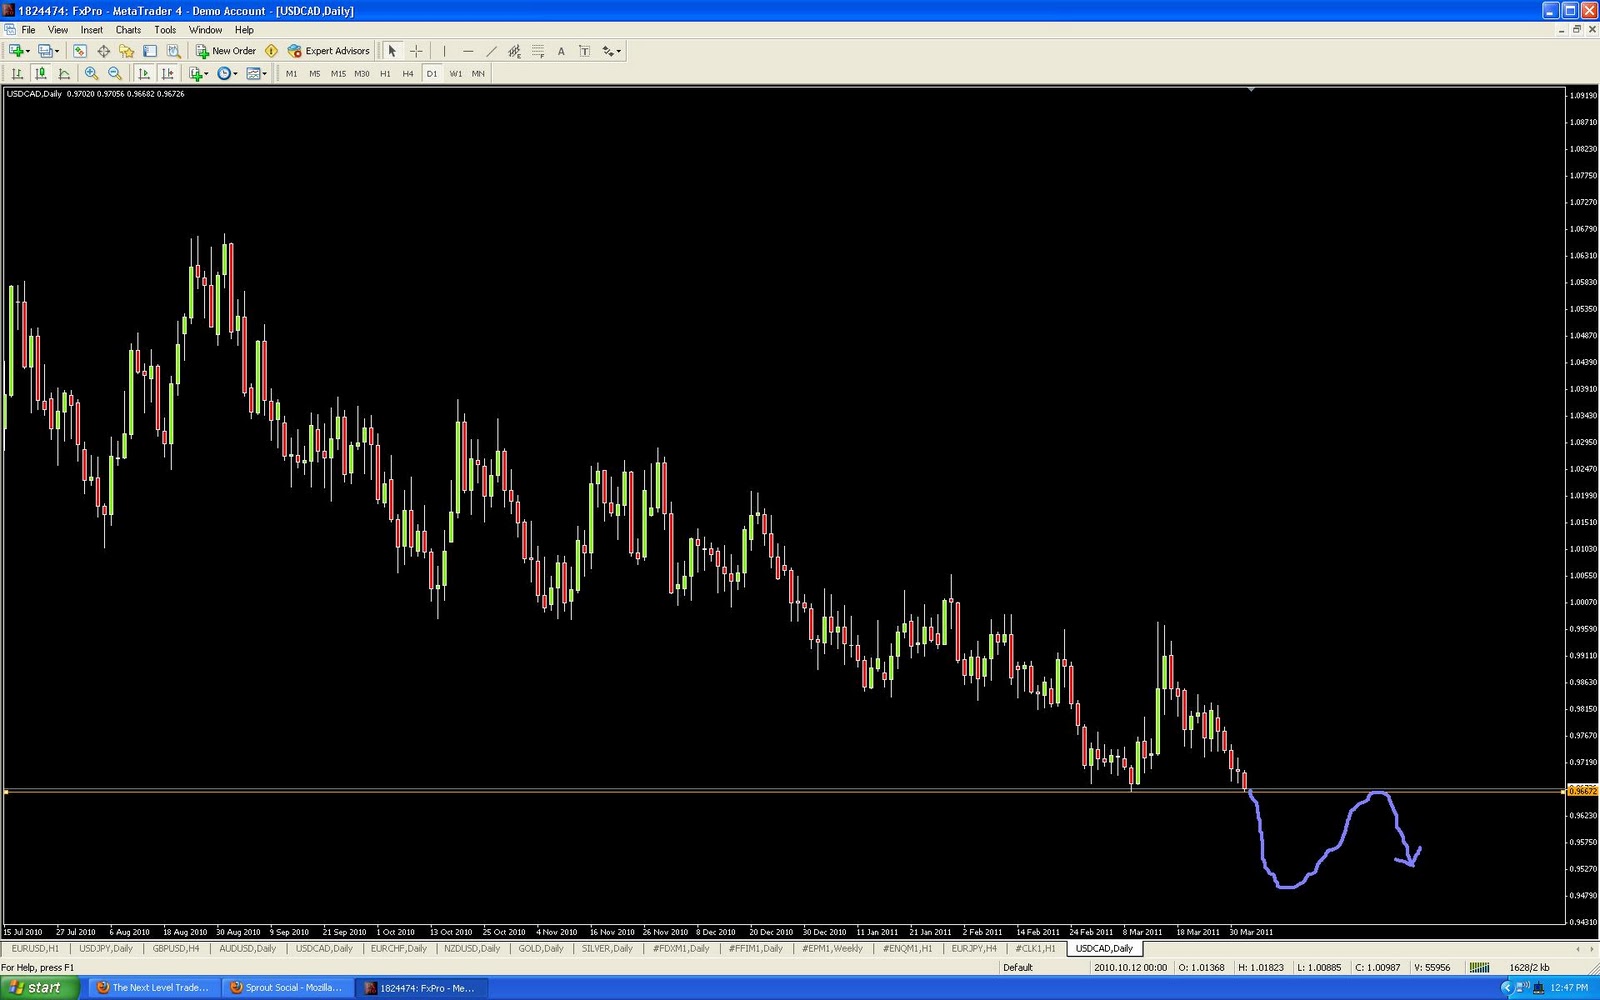Viewport: 1600px width, 1000px height.
Task: Toggle the Chart Shift button
Action: 167,73
